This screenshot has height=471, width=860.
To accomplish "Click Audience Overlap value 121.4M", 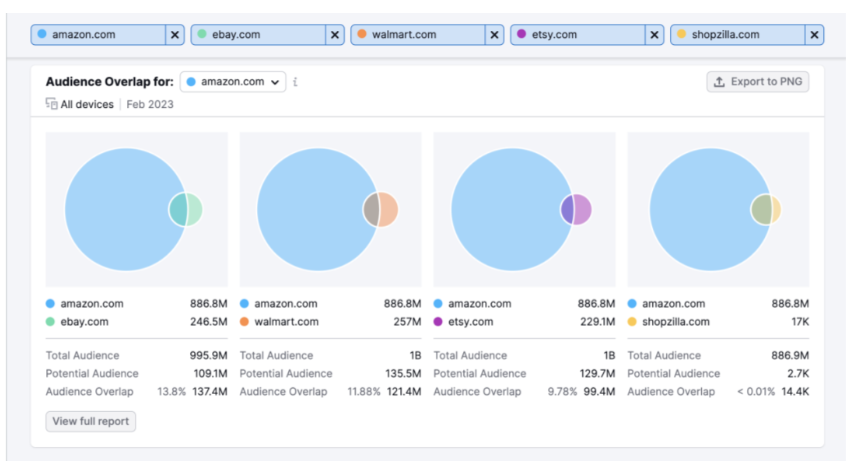I will (404, 391).
